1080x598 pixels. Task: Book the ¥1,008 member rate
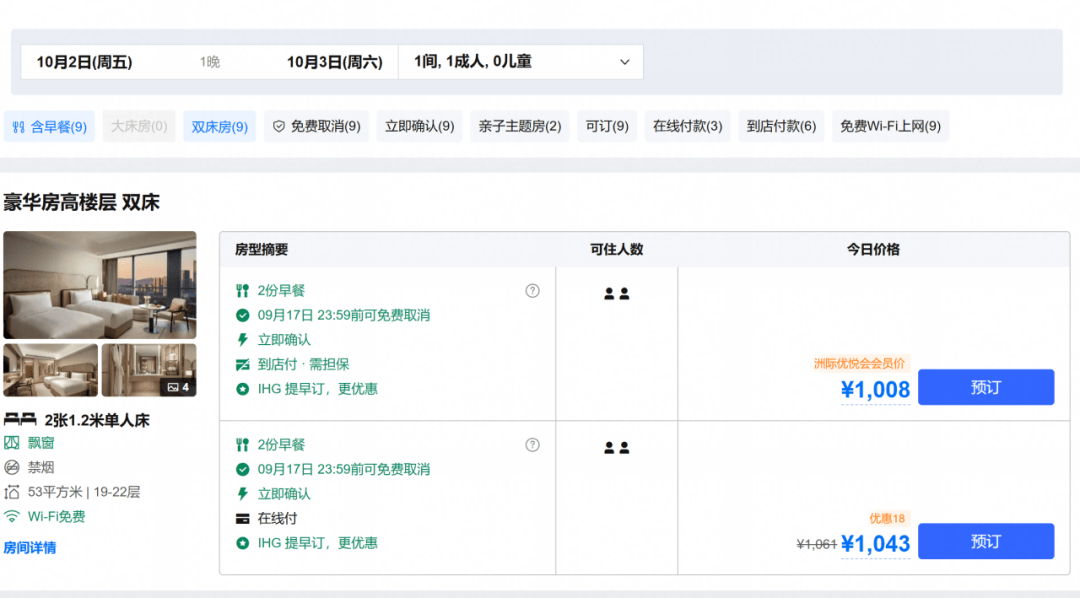(x=986, y=387)
